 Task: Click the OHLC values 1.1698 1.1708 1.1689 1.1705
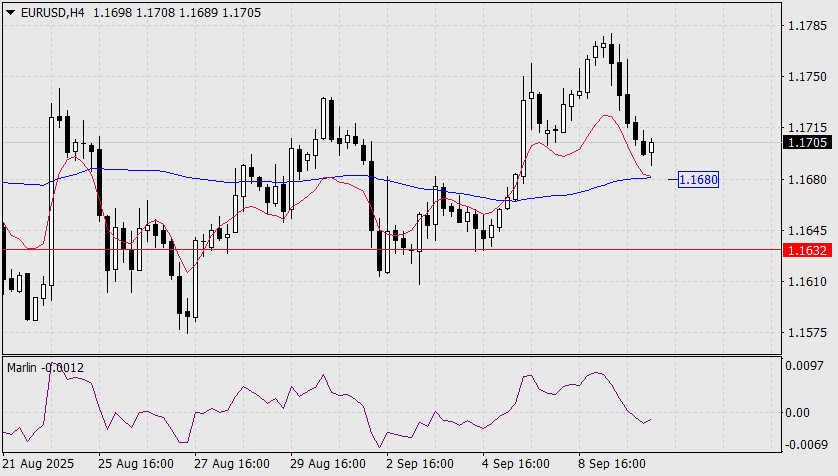pyautogui.click(x=177, y=12)
